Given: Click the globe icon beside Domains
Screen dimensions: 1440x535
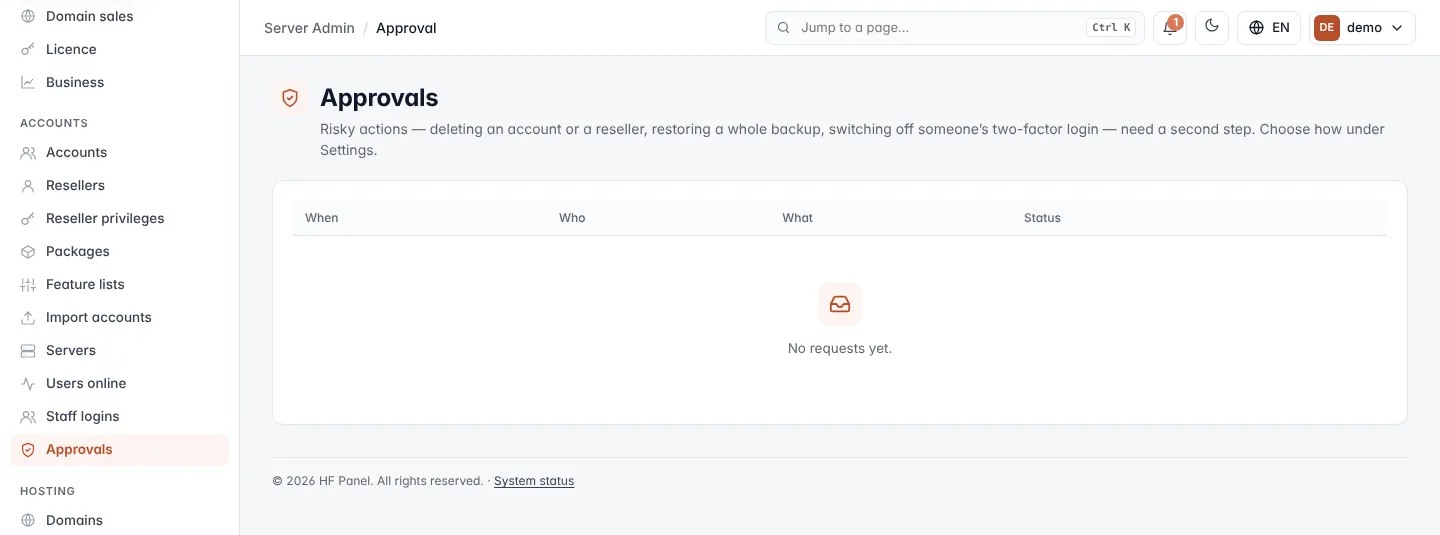Looking at the screenshot, I should (28, 520).
